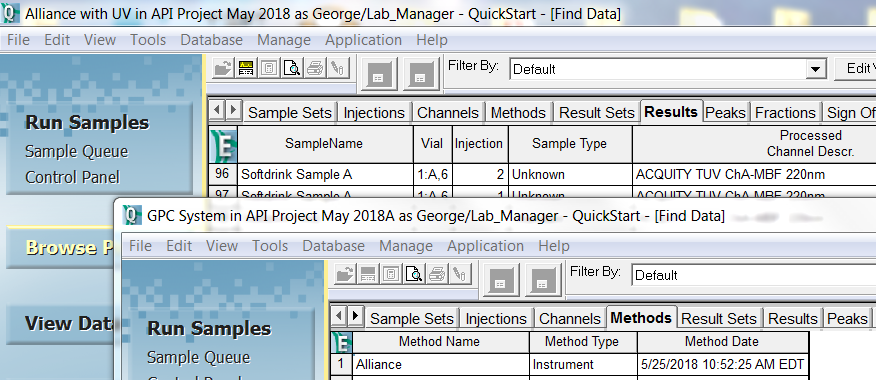
Task: Switch to Methods tab in Alliance window
Action: [x=518, y=113]
